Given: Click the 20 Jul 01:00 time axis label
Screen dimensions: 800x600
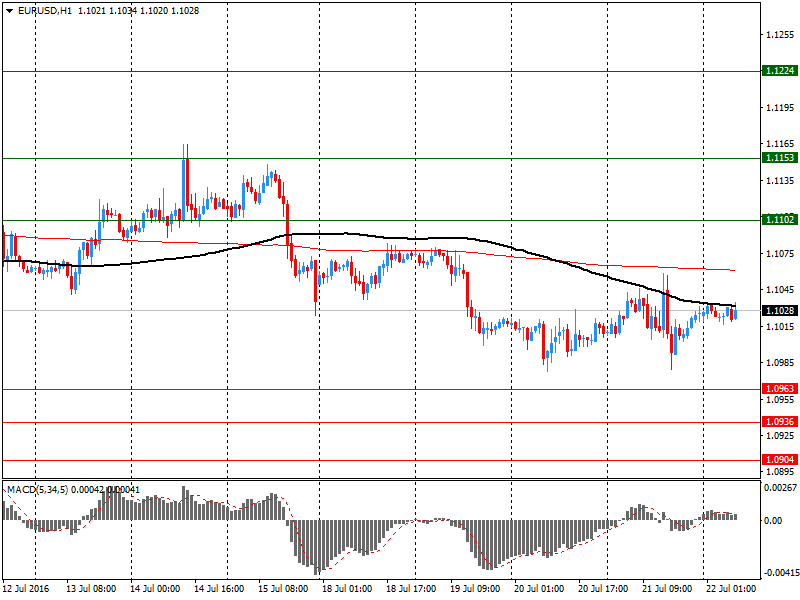Looking at the screenshot, I should (x=539, y=589).
